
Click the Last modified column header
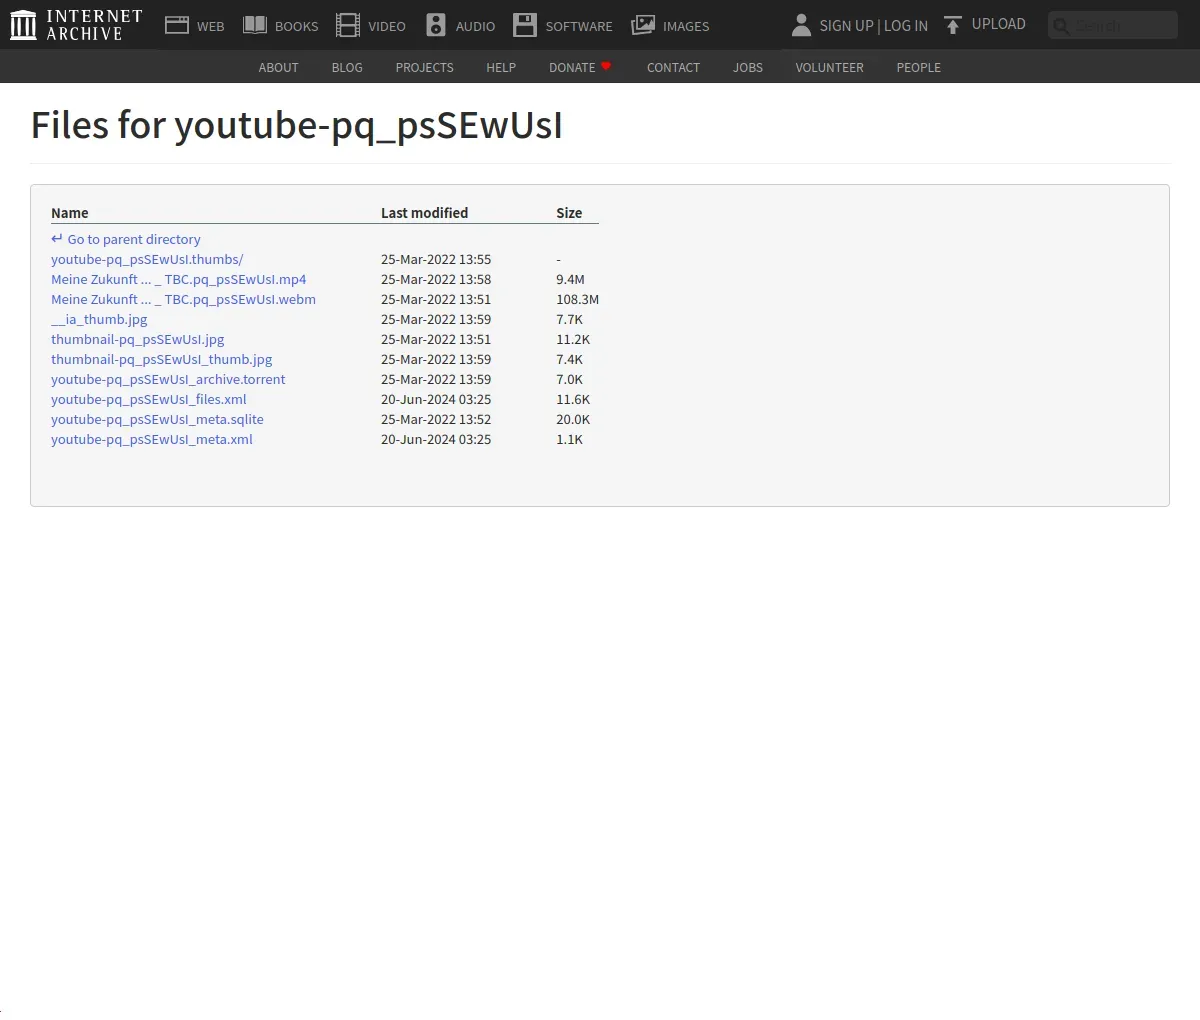[x=424, y=213]
